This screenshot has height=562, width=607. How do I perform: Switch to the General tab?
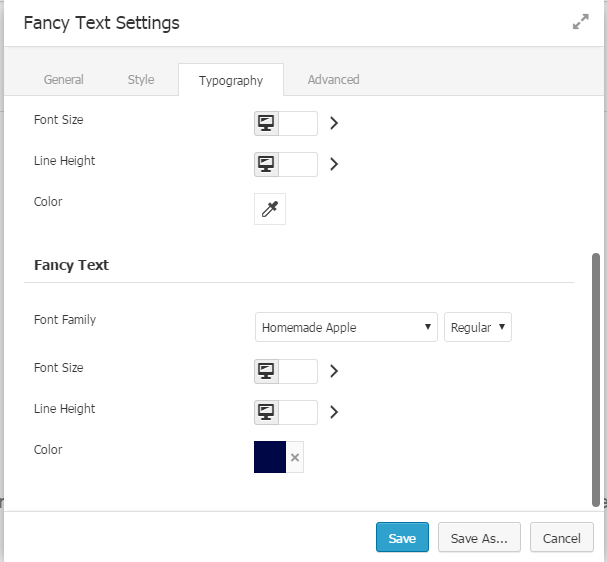tap(64, 80)
